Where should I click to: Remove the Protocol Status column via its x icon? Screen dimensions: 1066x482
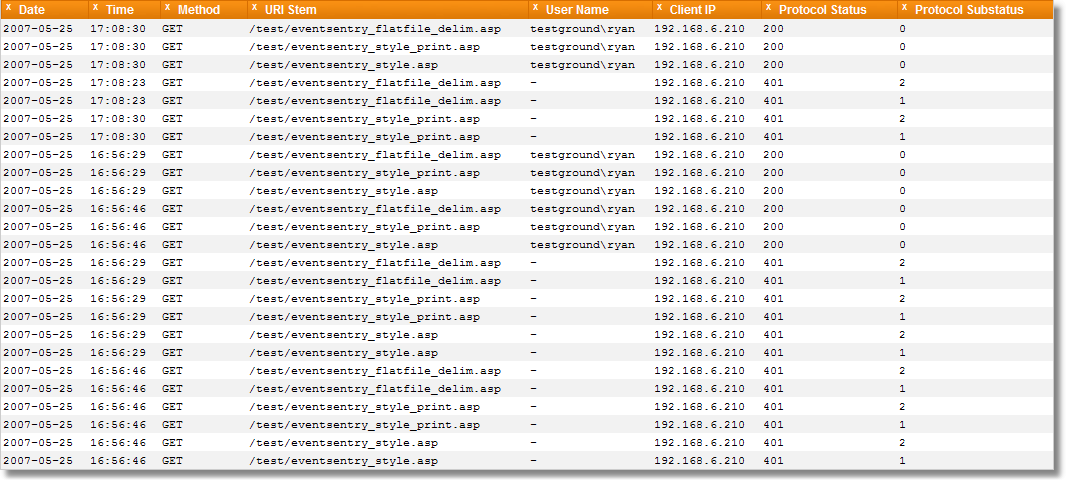[768, 7]
